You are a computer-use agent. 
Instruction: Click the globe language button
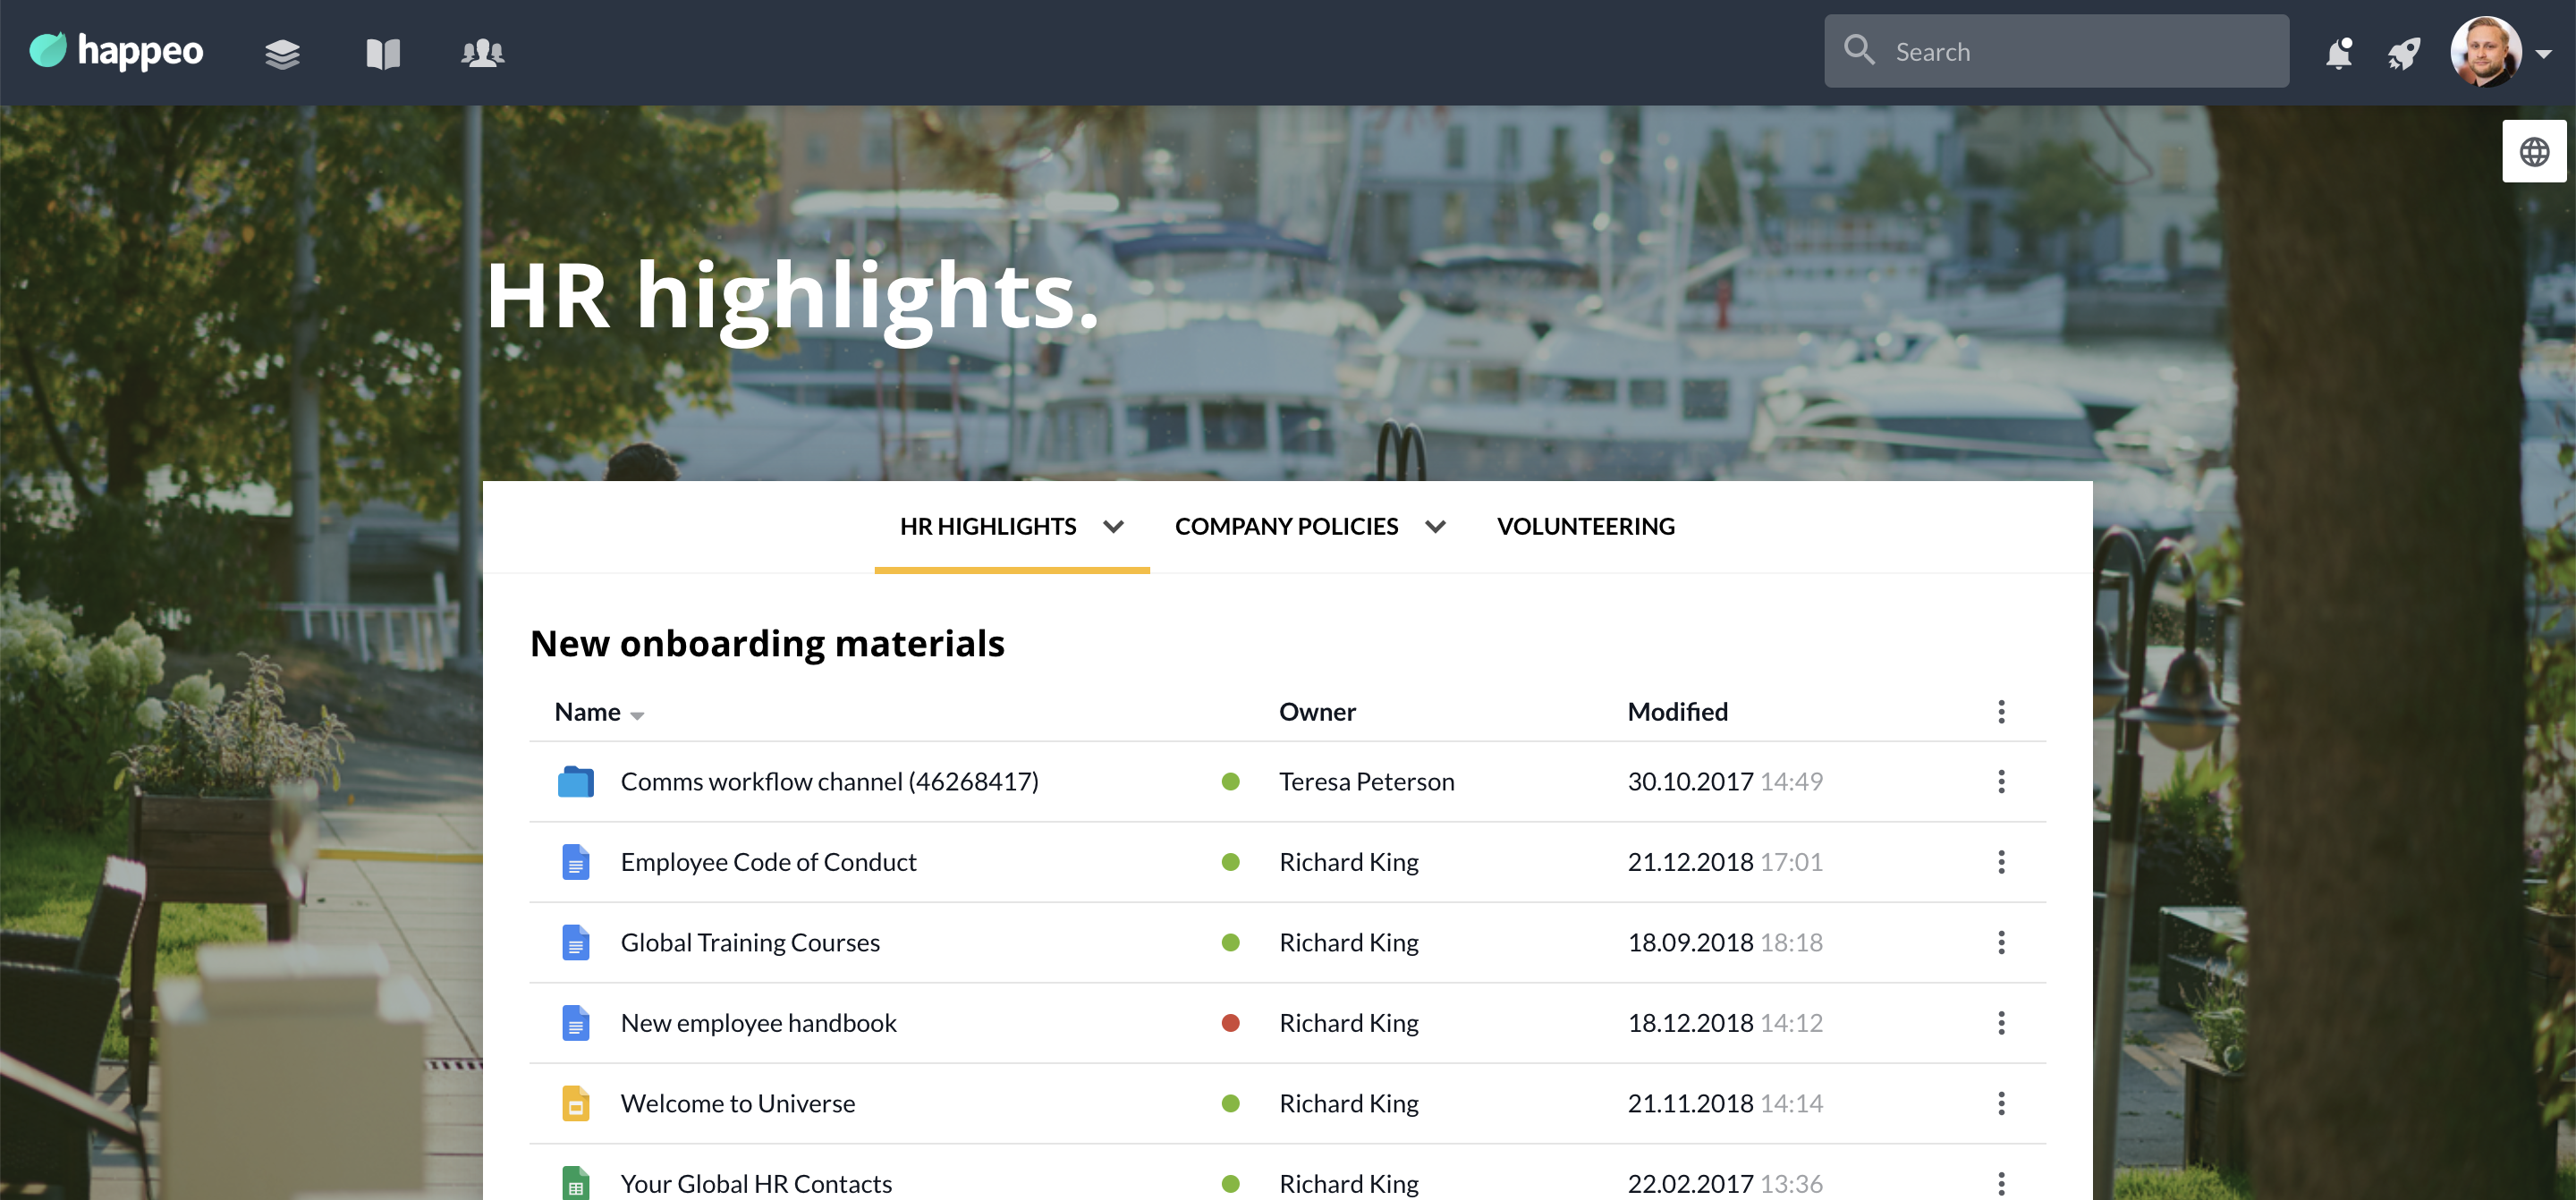click(x=2533, y=152)
